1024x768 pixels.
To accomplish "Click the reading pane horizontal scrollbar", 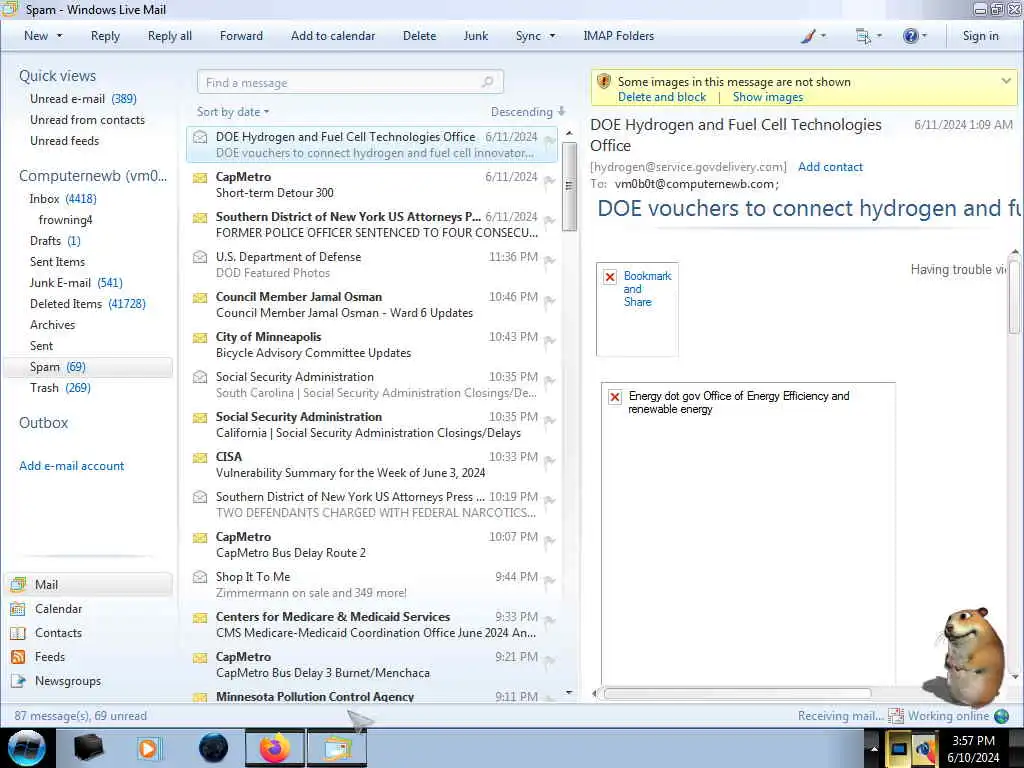I will [x=737, y=694].
